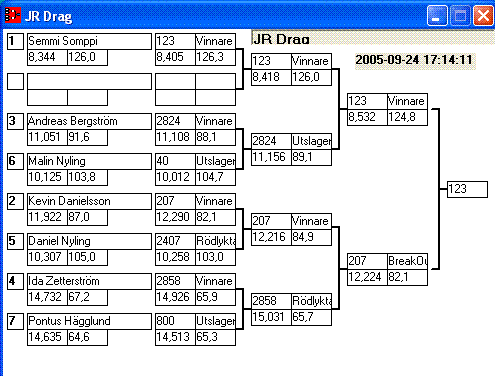This screenshot has height=376, width=495.
Task: Click the final winner box showing 123
Action: [x=467, y=189]
